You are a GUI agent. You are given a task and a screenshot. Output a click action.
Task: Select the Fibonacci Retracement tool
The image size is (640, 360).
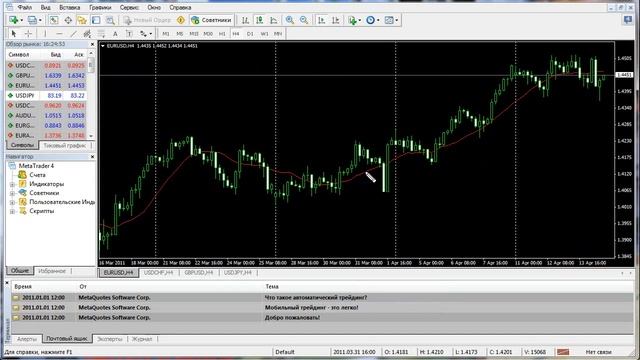click(x=101, y=33)
